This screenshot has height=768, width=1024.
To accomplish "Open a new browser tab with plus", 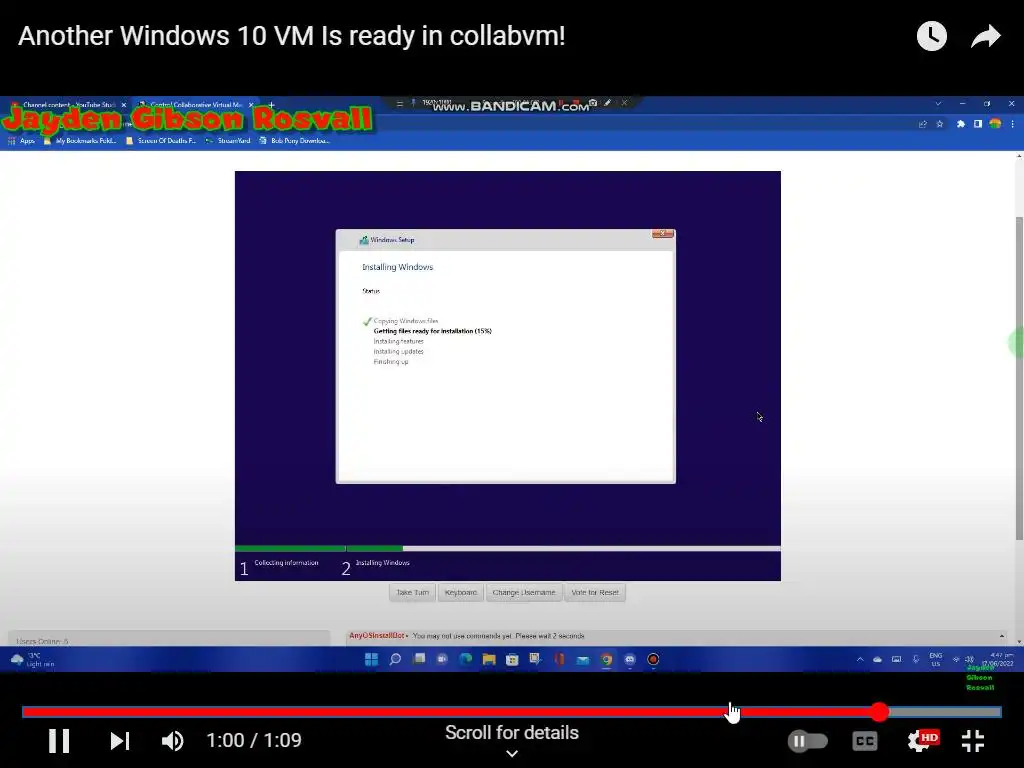I will tap(271, 104).
